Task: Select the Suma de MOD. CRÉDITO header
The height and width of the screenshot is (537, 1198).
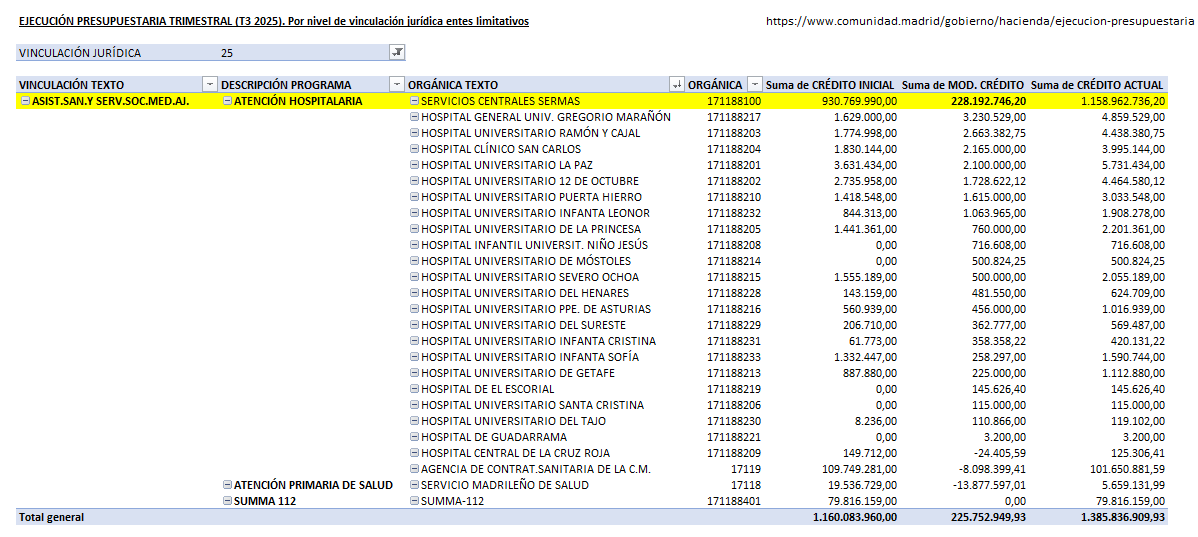Action: pos(963,85)
